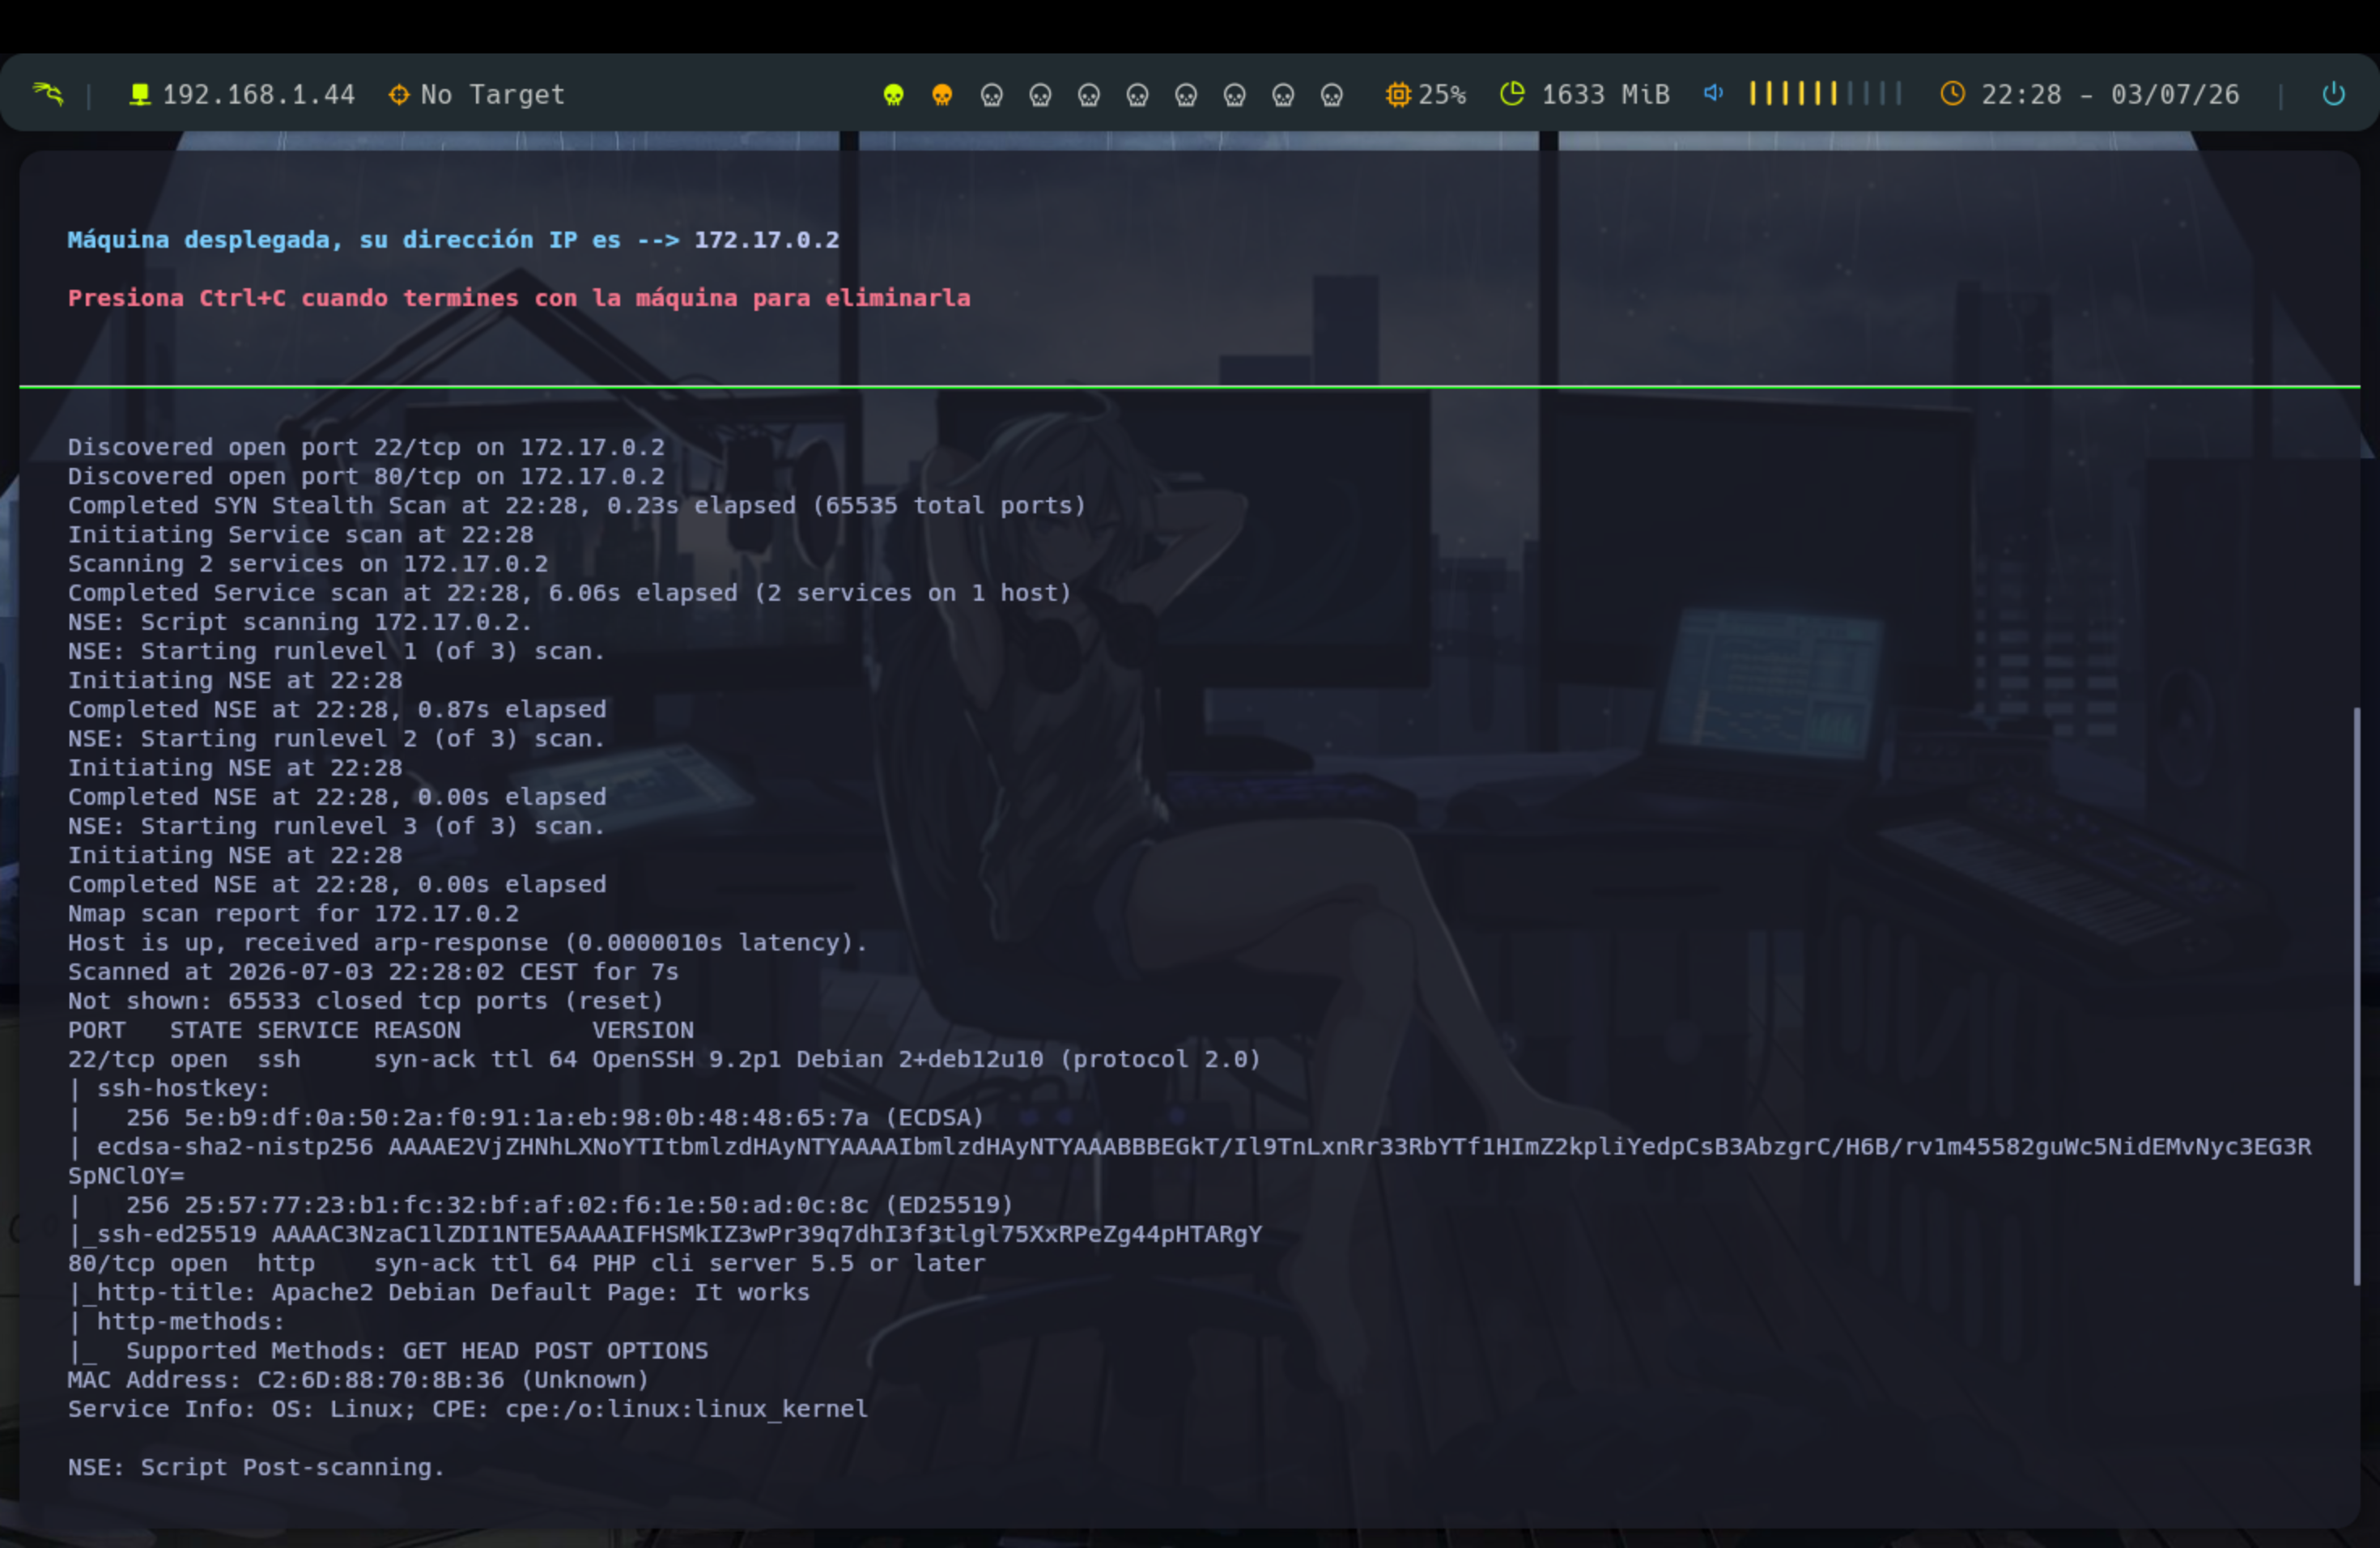Viewport: 2380px width, 1548px height.
Task: Set volume using the bar slider
Action: pos(1825,94)
